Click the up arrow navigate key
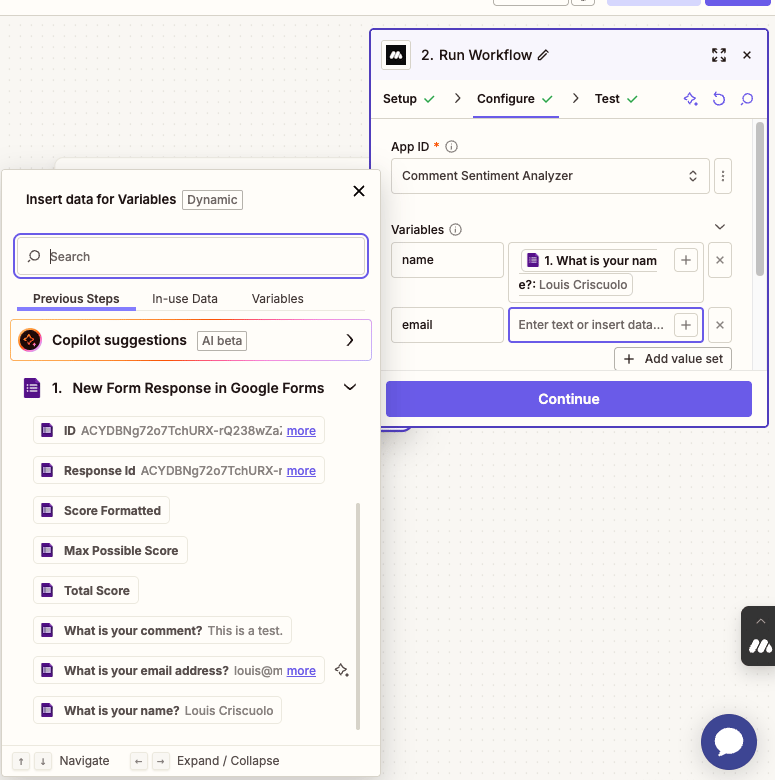 (21, 761)
